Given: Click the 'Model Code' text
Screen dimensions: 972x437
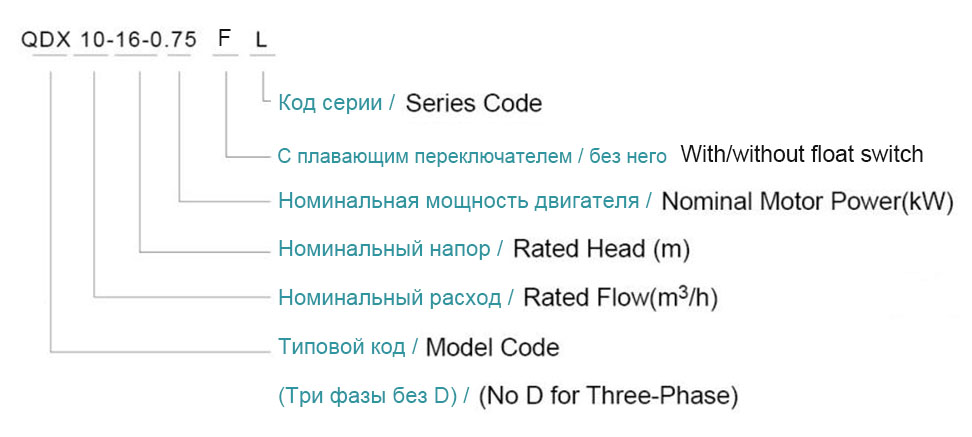Looking at the screenshot, I should click(493, 348).
